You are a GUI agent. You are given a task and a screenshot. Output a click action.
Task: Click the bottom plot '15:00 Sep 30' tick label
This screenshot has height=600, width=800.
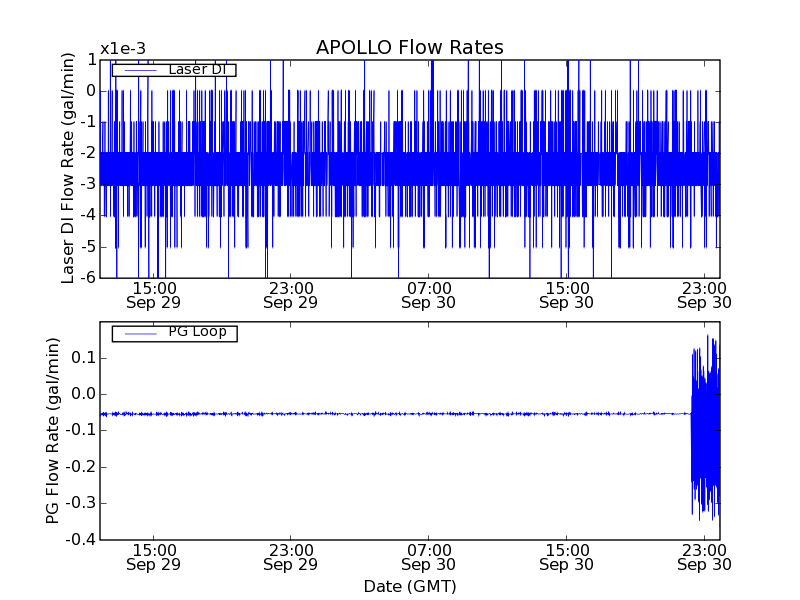pyautogui.click(x=567, y=558)
